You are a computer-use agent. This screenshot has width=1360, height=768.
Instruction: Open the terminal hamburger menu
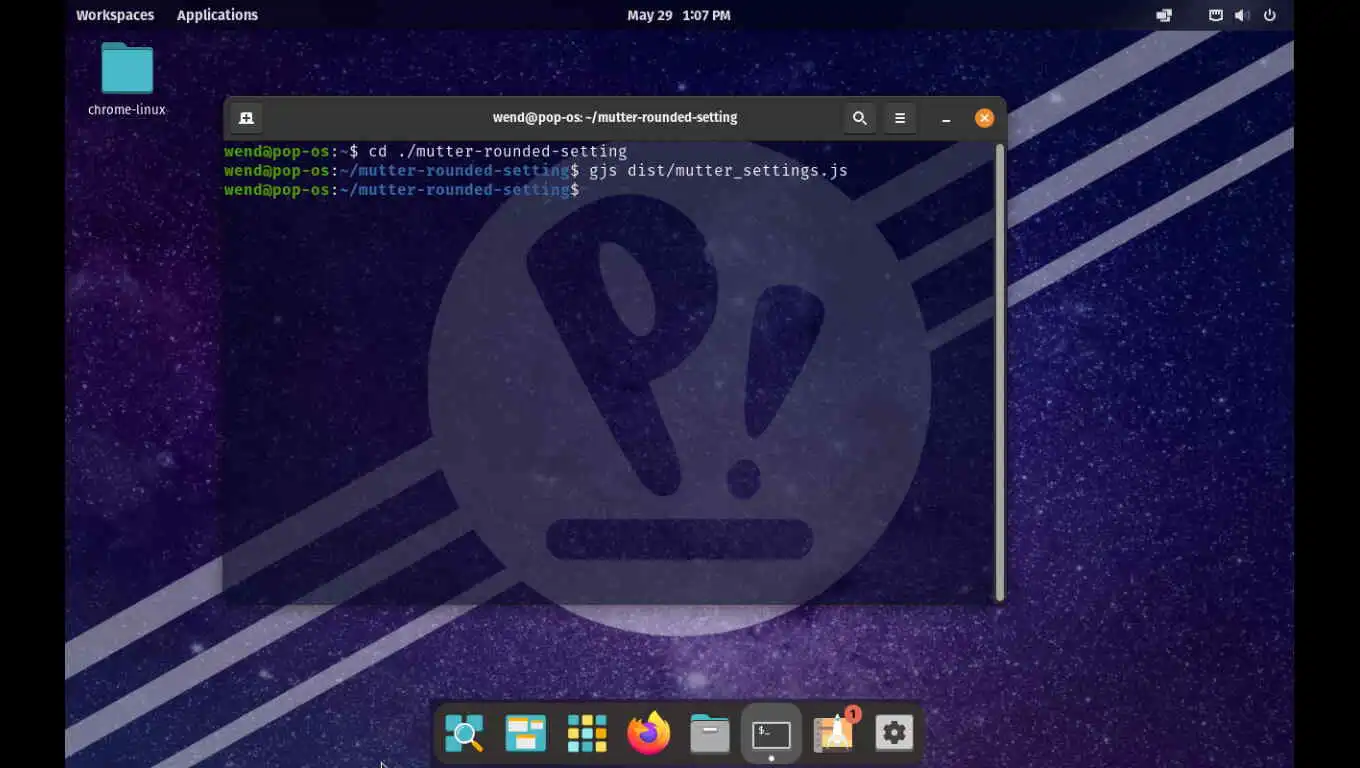(900, 118)
